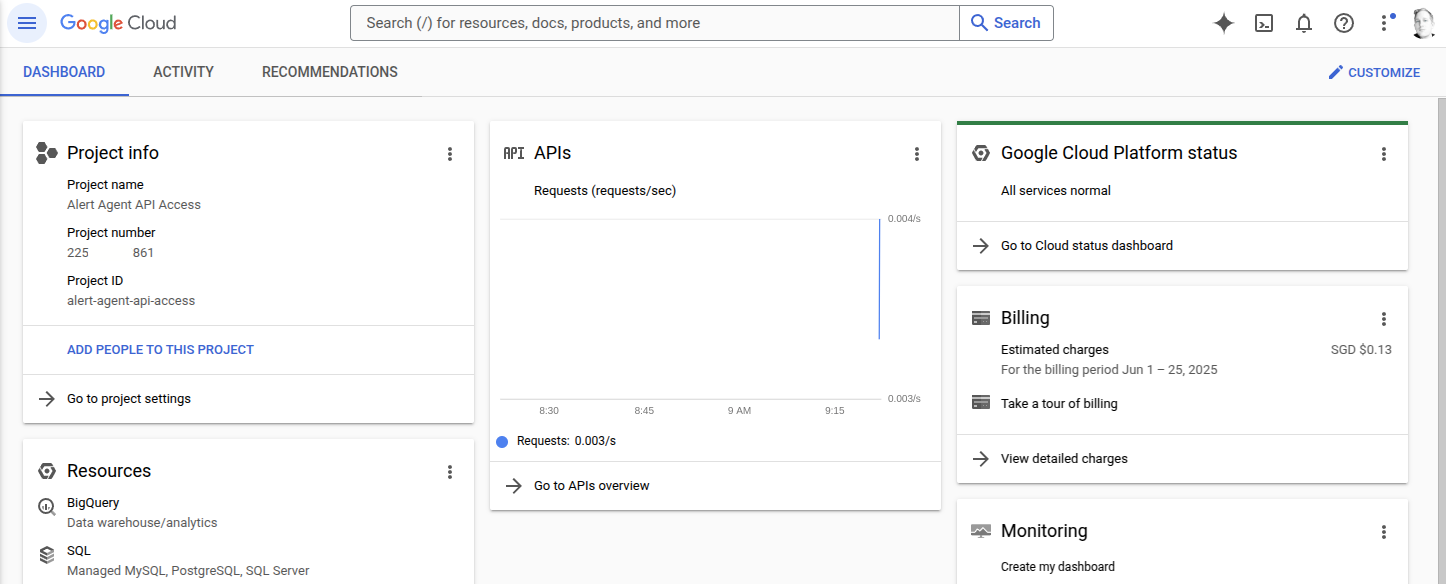Click the Alert Agent API Access project name

[x=134, y=205]
